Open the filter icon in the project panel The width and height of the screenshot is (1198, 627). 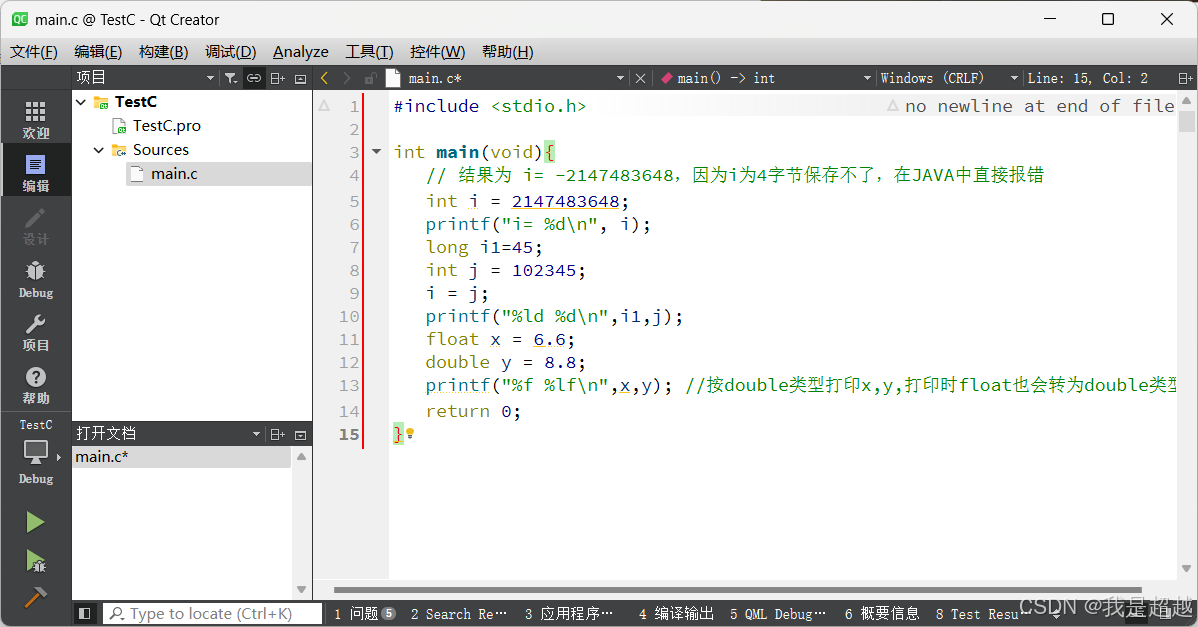[x=230, y=77]
